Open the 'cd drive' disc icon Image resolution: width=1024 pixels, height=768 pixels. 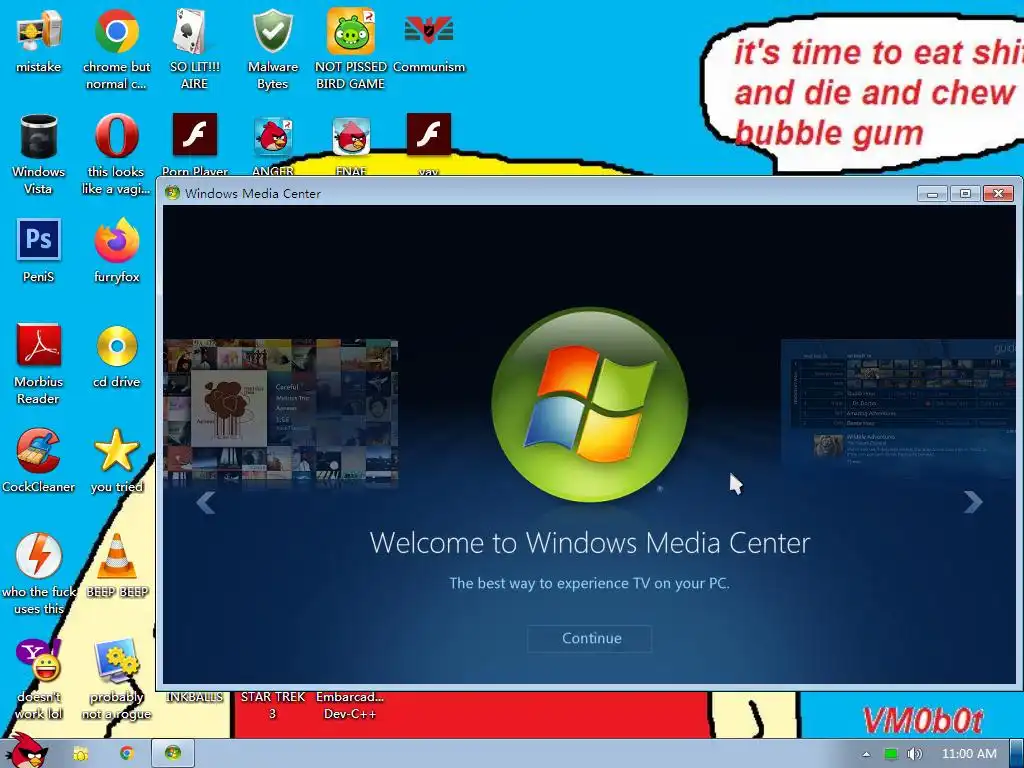[x=116, y=346]
